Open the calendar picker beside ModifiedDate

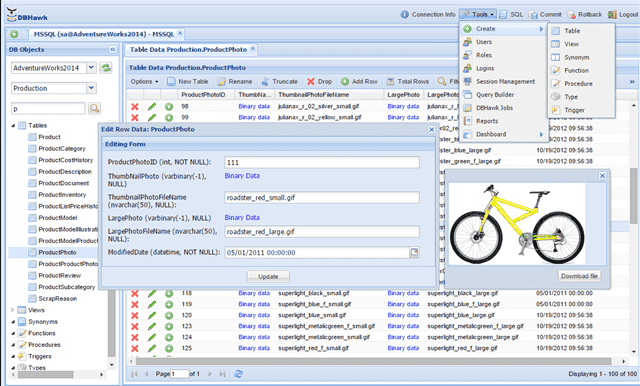click(x=414, y=252)
